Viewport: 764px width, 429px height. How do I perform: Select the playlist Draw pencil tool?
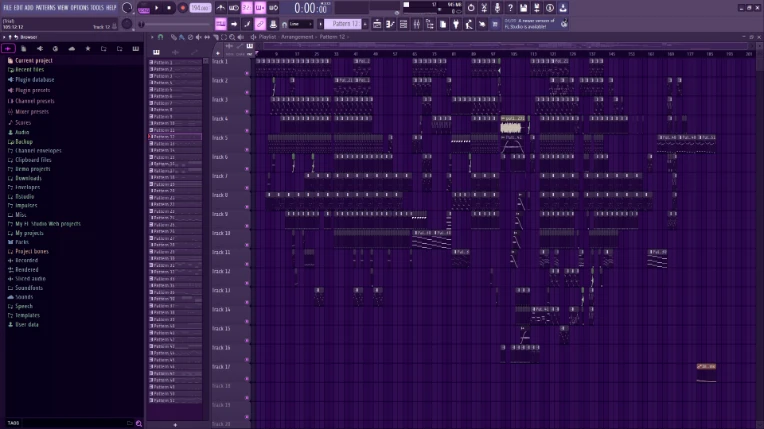(x=173, y=37)
